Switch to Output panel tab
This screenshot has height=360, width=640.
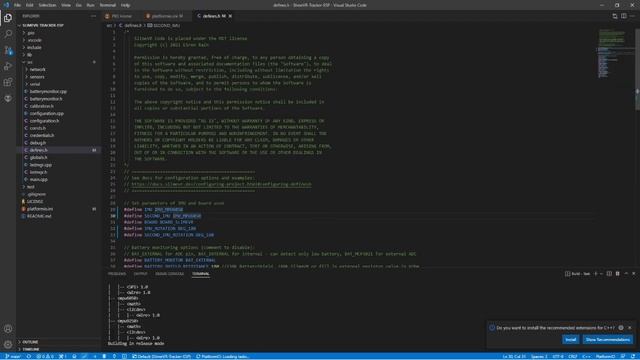click(x=140, y=273)
